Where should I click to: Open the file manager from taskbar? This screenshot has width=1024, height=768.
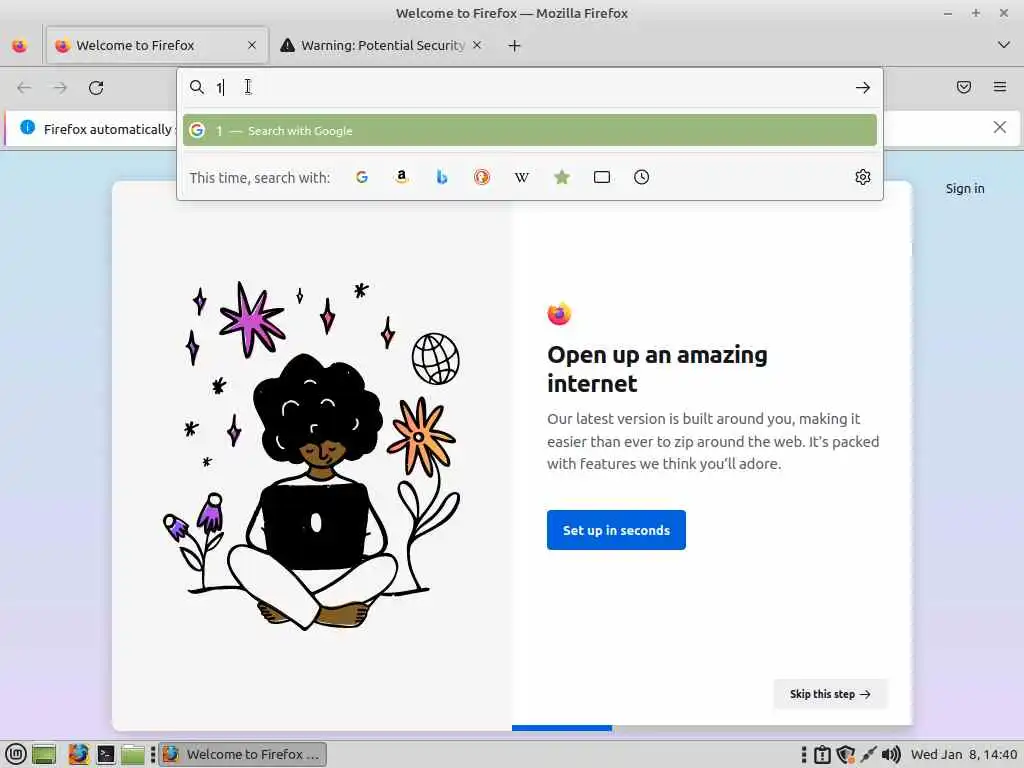click(133, 754)
